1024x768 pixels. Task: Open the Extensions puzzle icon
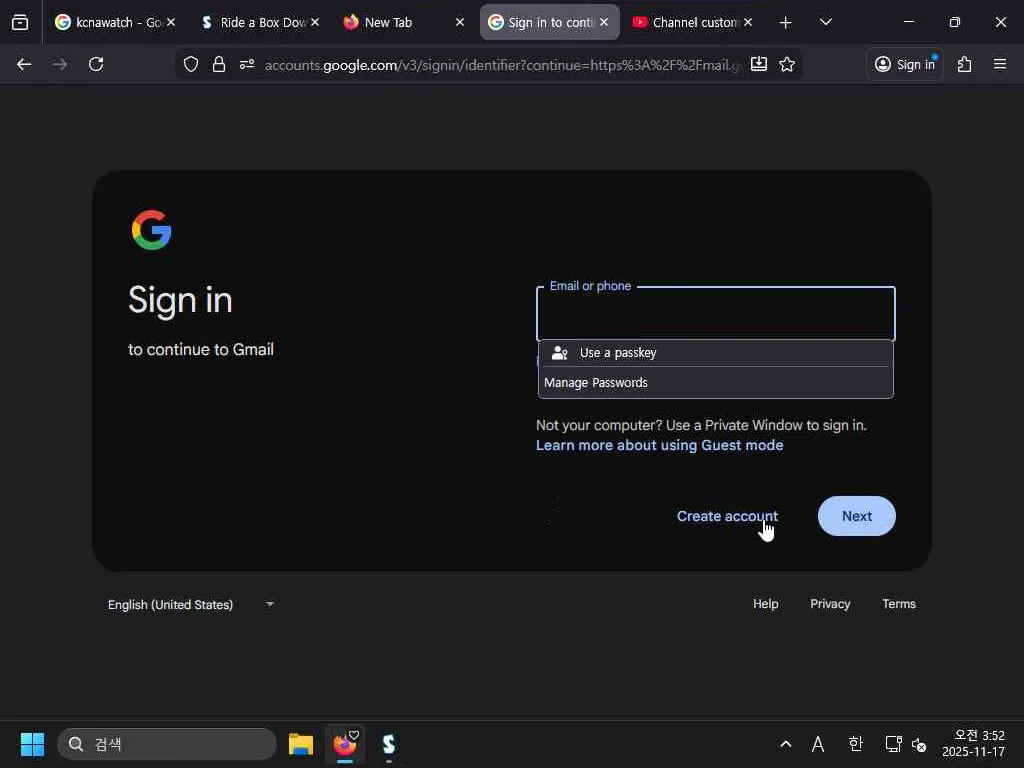965,64
